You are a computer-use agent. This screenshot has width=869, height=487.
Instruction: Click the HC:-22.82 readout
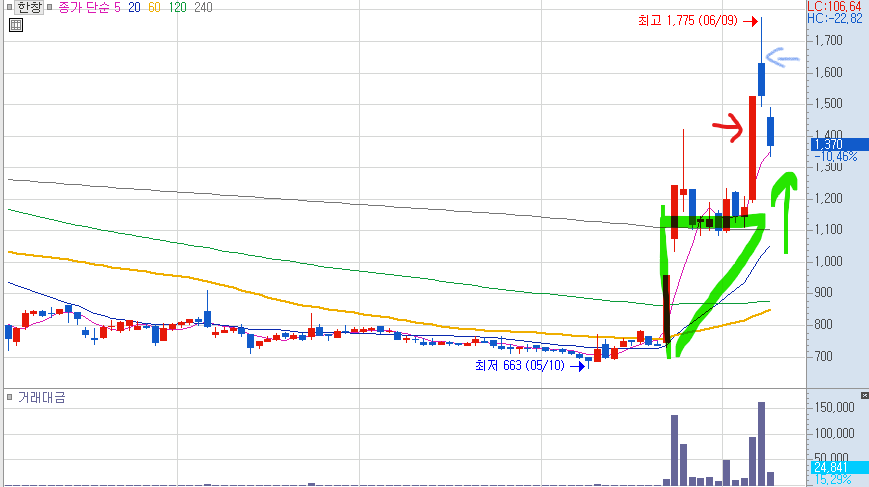[x=834, y=19]
